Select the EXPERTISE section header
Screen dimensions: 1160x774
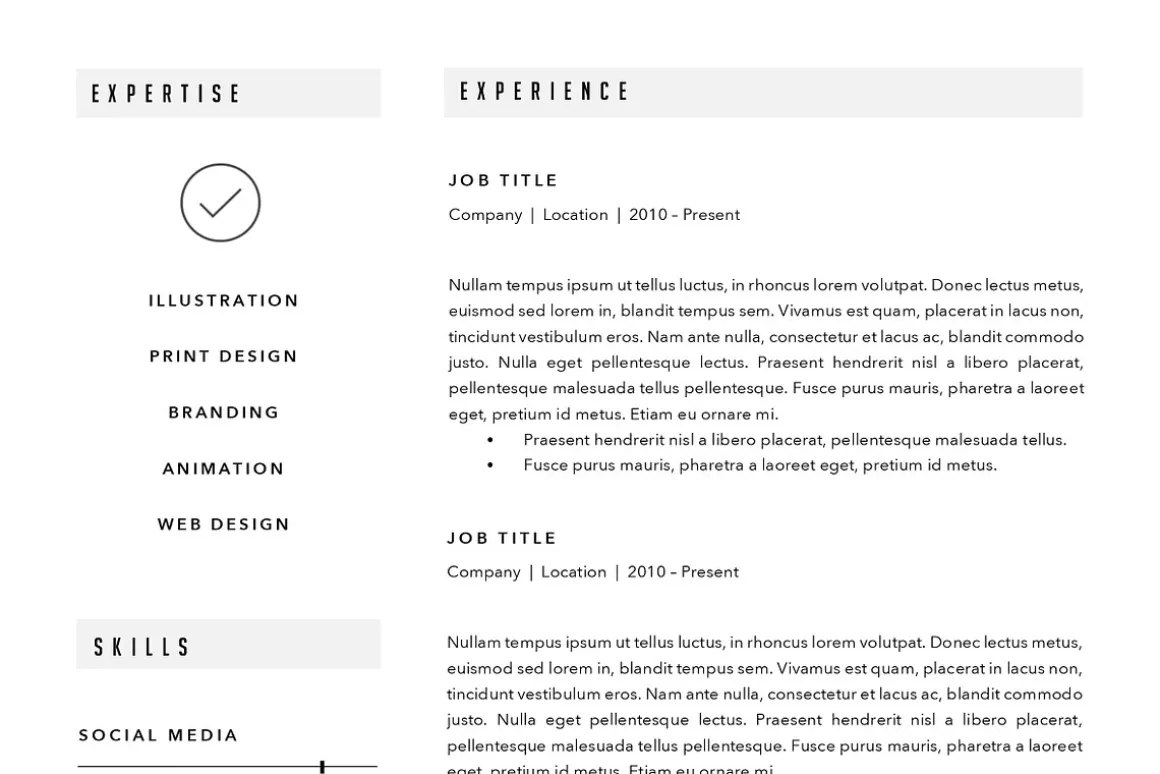pos(228,93)
